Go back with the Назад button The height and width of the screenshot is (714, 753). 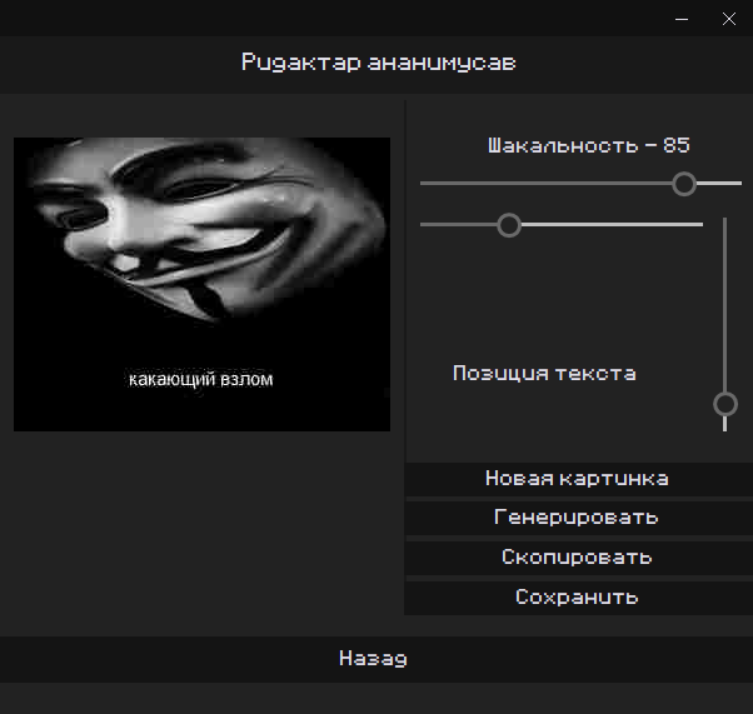(x=376, y=659)
